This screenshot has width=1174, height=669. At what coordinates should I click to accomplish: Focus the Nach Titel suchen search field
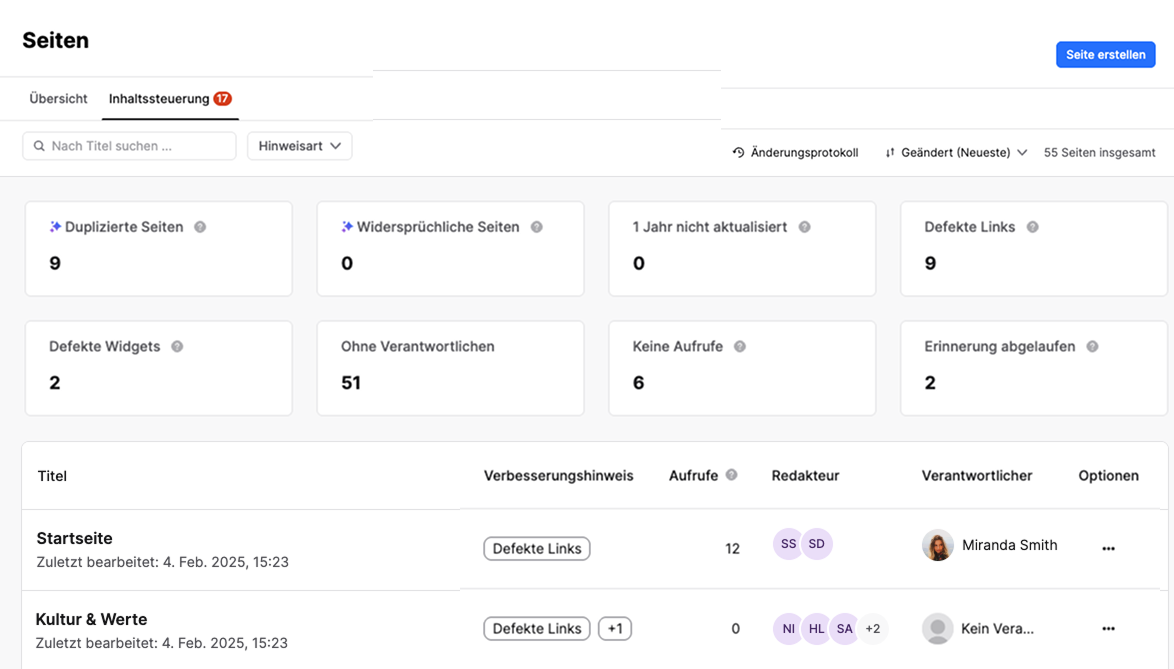[130, 146]
